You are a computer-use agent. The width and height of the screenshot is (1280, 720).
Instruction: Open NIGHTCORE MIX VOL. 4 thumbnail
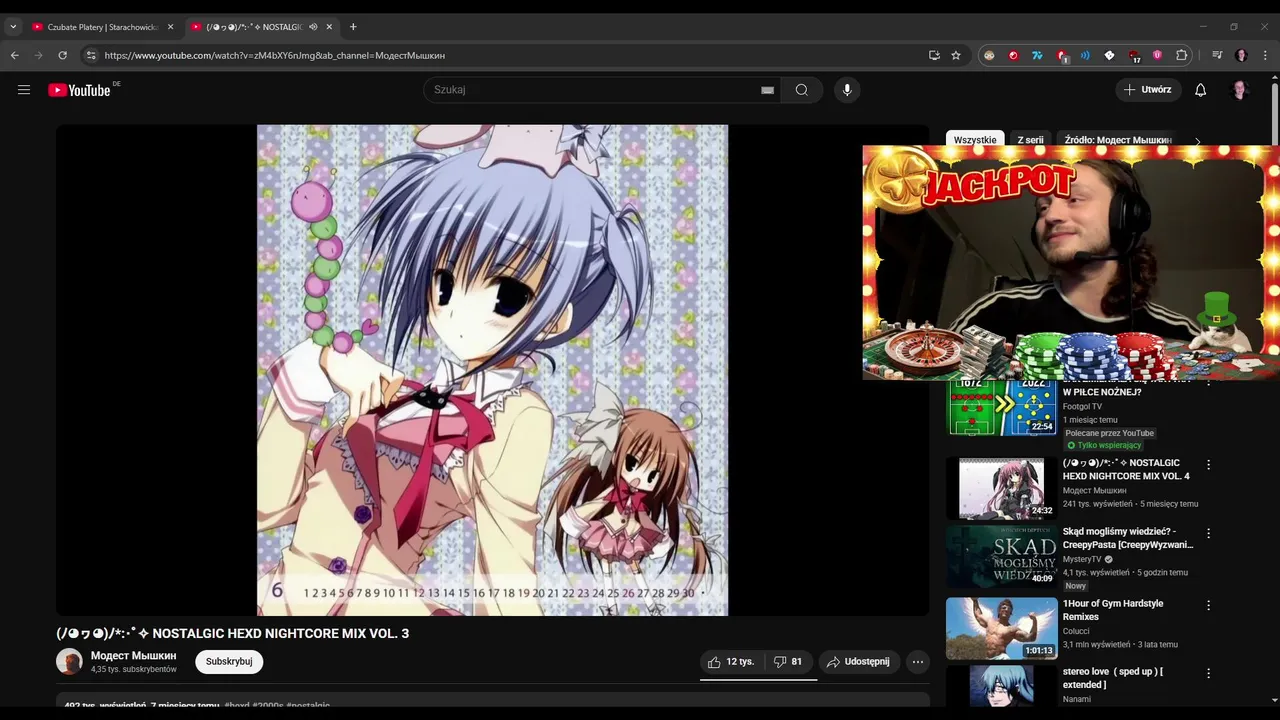[x=1001, y=489]
